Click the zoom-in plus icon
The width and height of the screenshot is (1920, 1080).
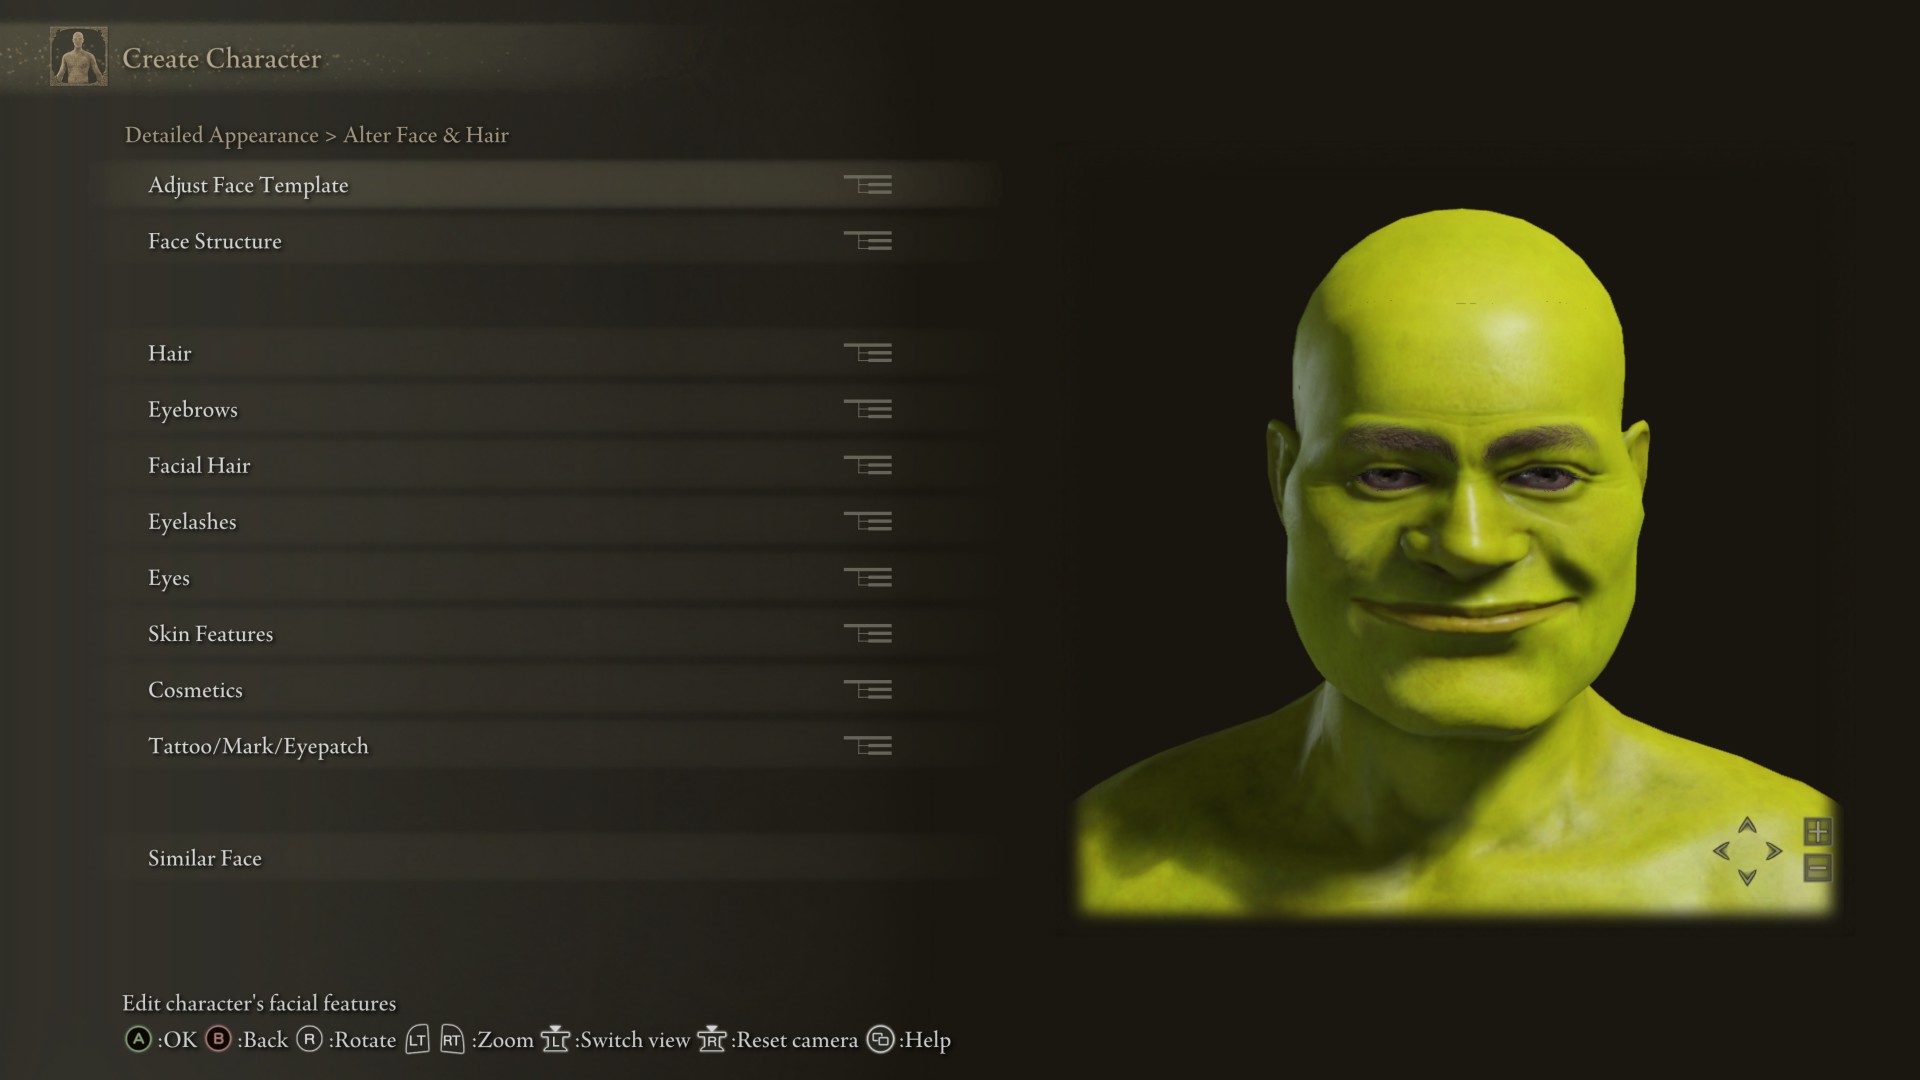click(x=1817, y=831)
